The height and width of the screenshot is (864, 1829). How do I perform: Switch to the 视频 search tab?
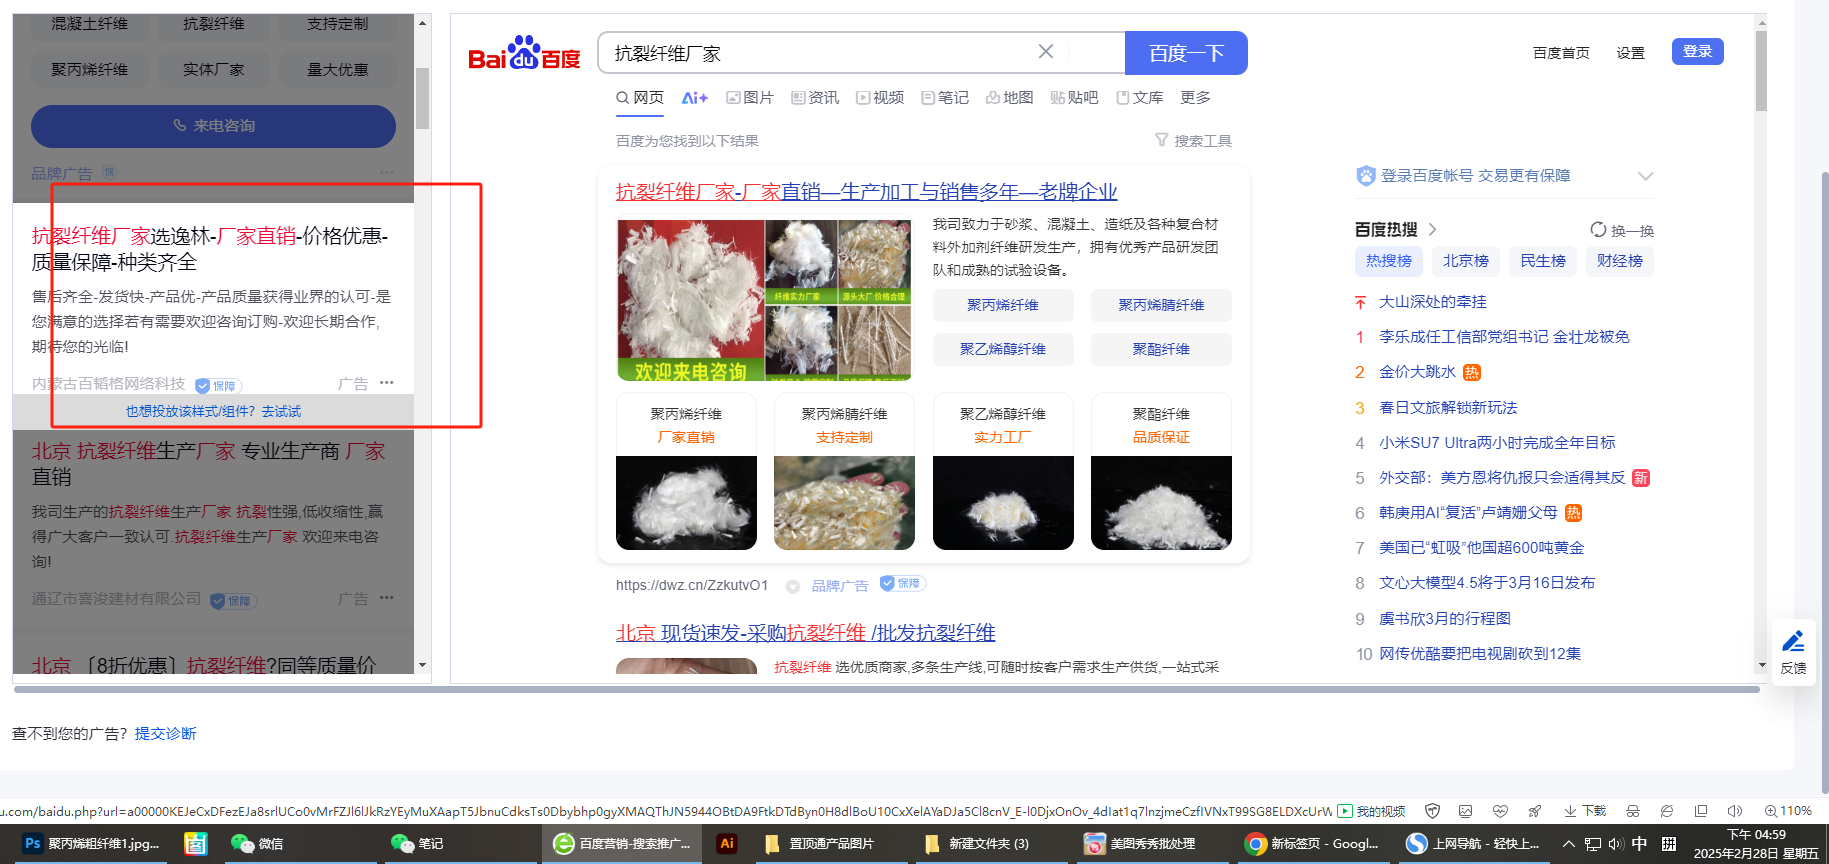click(880, 97)
